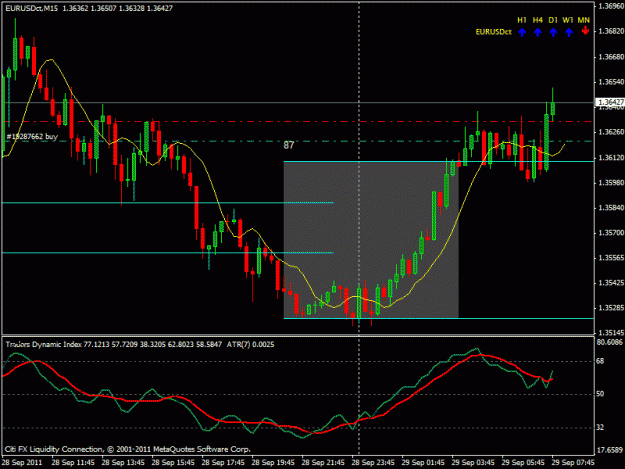This screenshot has width=625, height=469.
Task: Click the 28 Sep 17:45 time label
Action: (x=223, y=463)
